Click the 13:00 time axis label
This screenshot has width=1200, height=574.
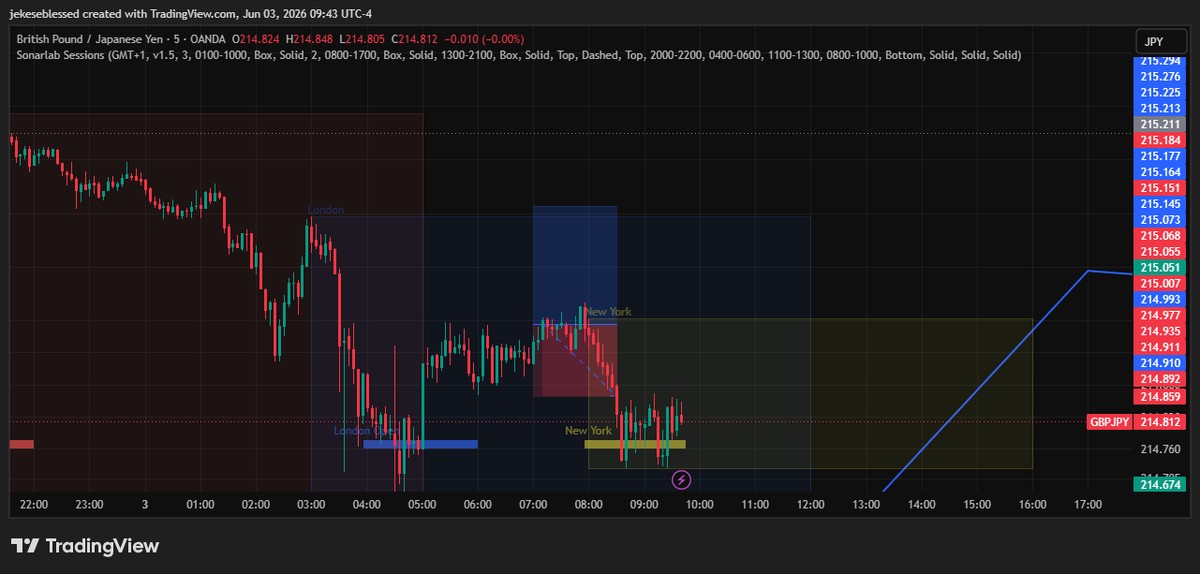coord(866,505)
